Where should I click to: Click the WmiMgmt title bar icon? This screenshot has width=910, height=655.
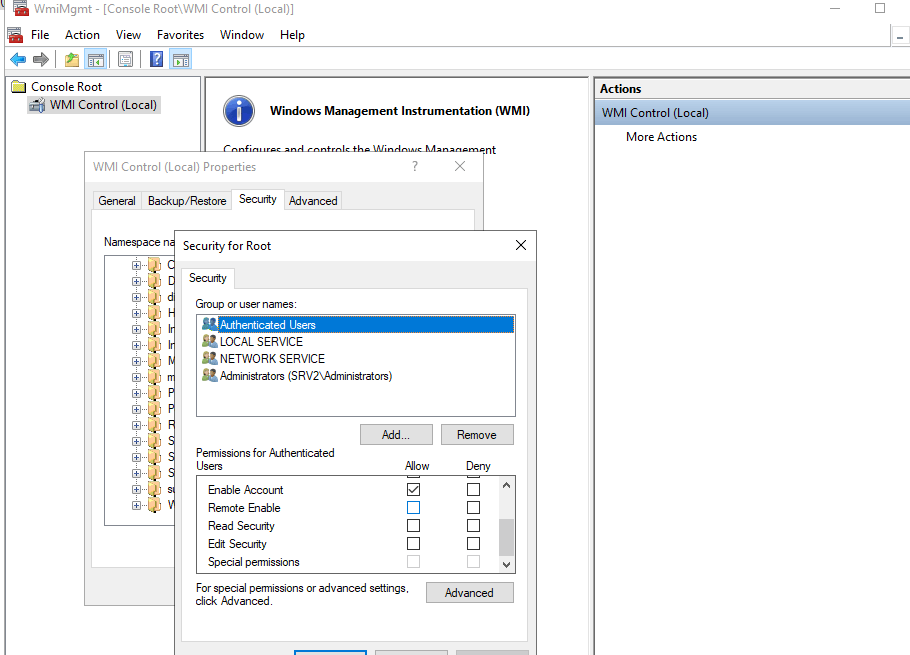(20, 9)
